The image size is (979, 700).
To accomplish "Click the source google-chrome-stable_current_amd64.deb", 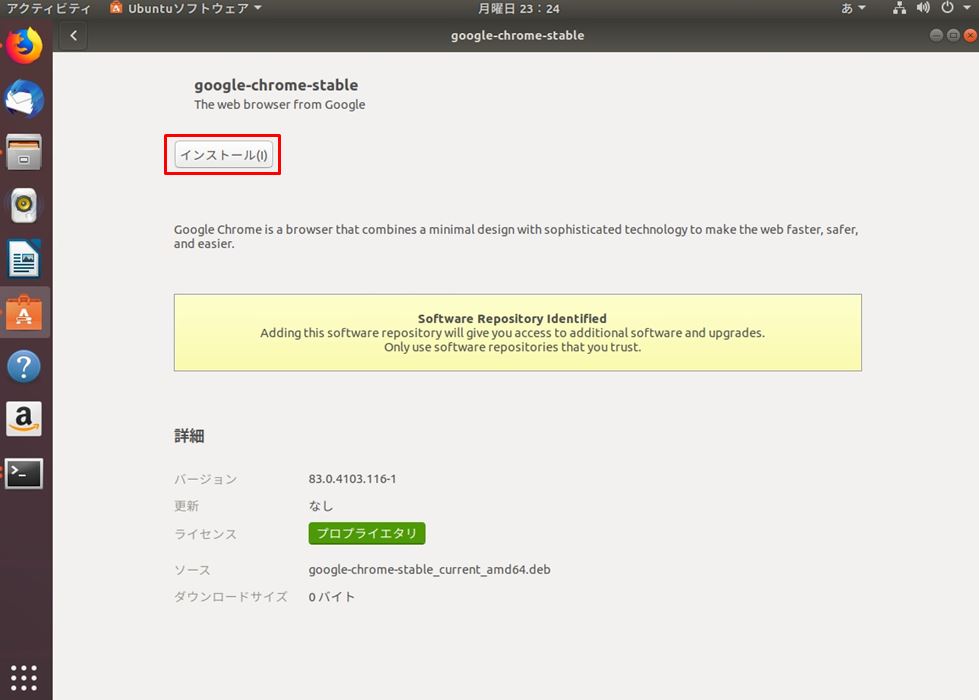I will click(430, 569).
